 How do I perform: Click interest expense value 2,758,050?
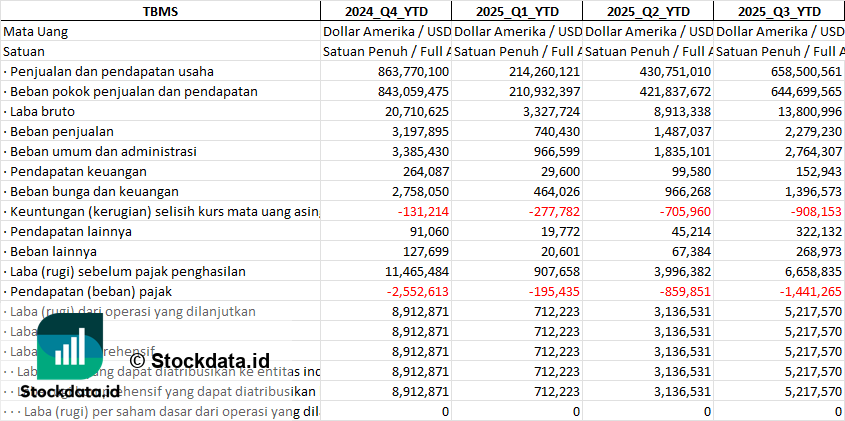click(x=418, y=191)
